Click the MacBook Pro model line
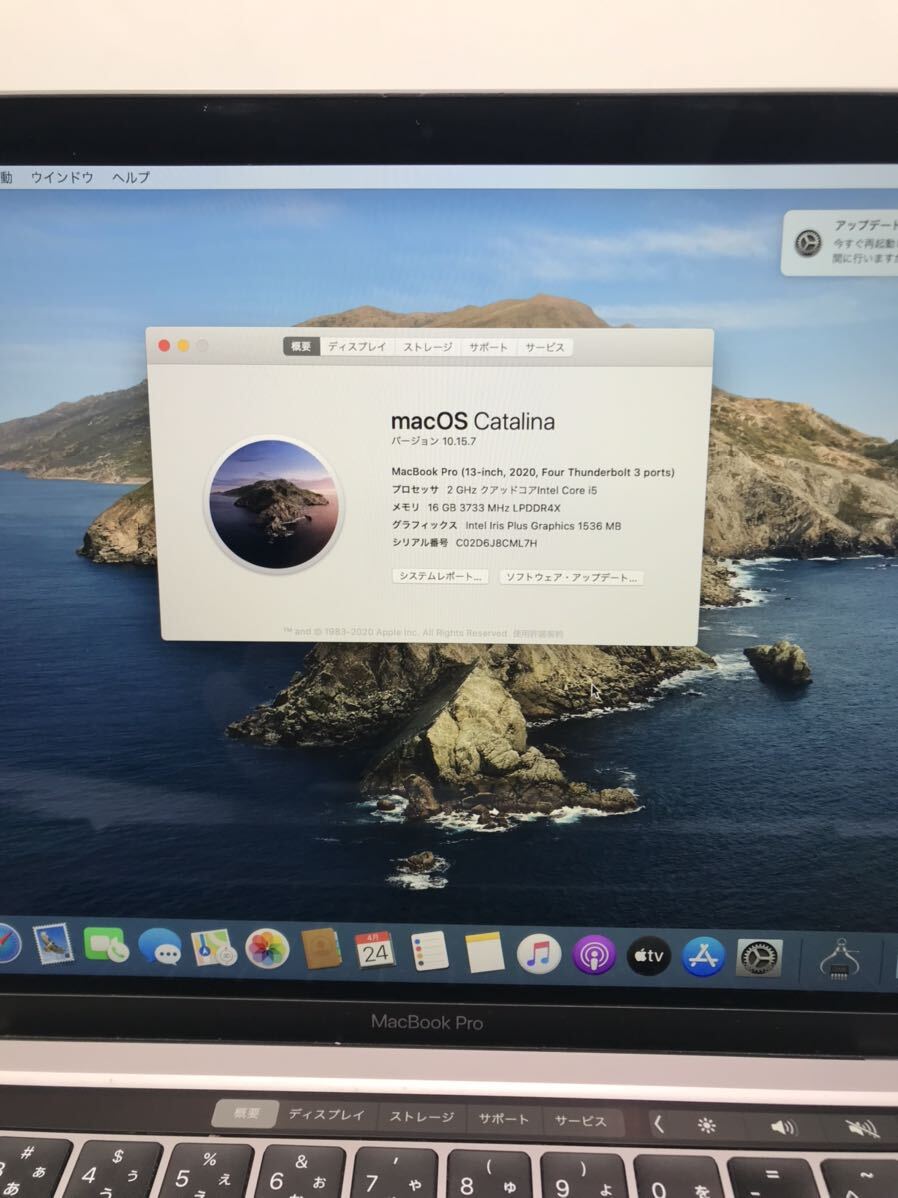Image resolution: width=898 pixels, height=1198 pixels. (x=533, y=472)
